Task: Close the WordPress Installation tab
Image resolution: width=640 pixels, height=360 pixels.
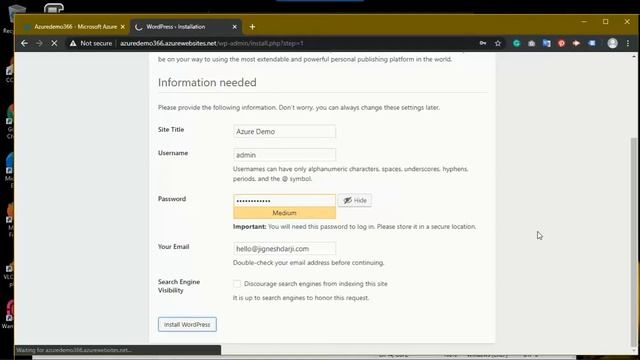Action: point(234,27)
